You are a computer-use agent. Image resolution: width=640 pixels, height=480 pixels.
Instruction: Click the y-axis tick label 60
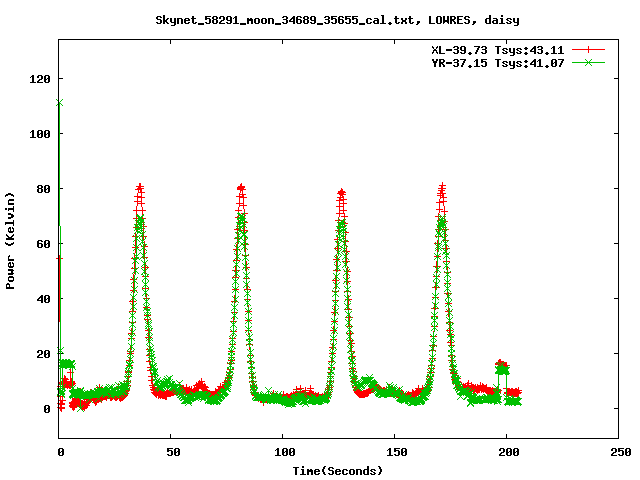pyautogui.click(x=43, y=244)
